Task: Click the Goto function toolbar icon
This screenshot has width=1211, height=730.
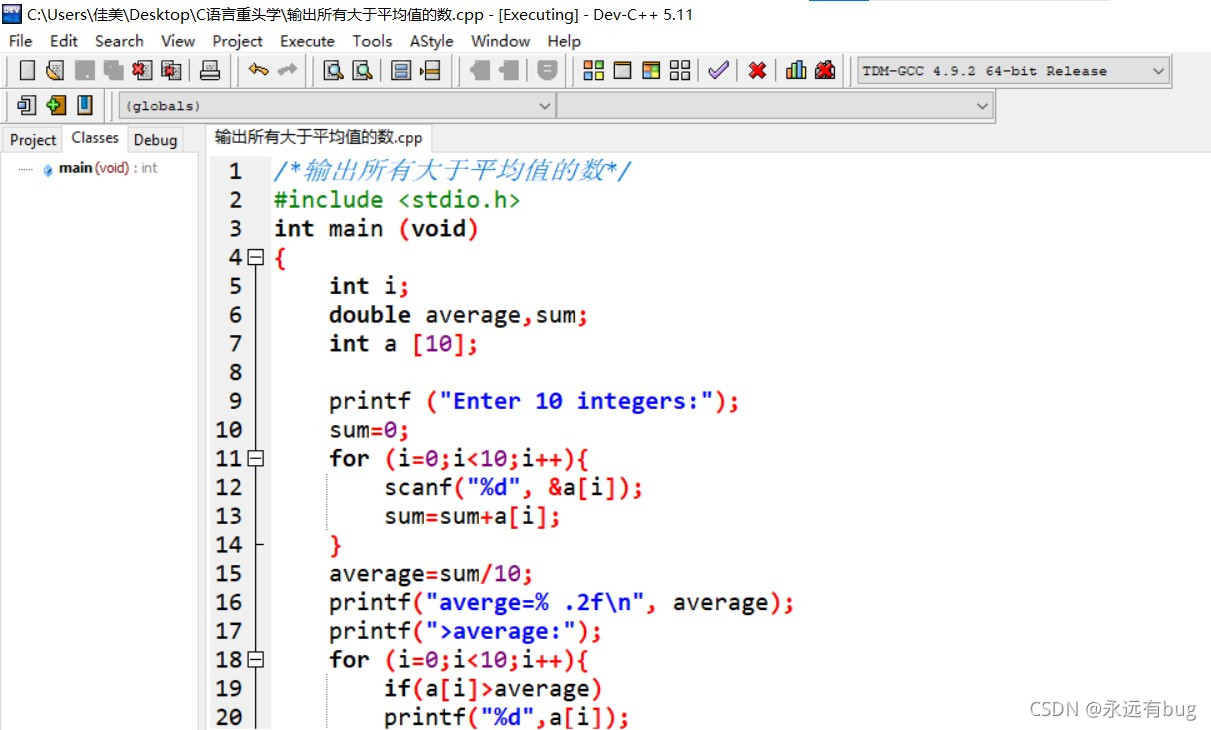Action: click(401, 70)
